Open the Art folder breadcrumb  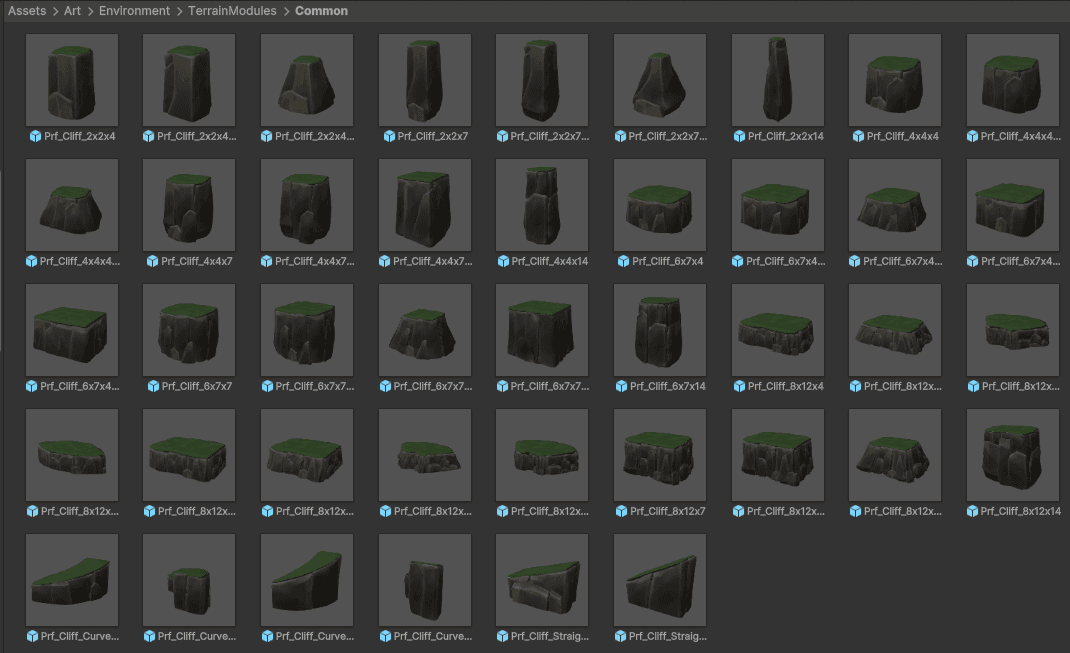72,11
